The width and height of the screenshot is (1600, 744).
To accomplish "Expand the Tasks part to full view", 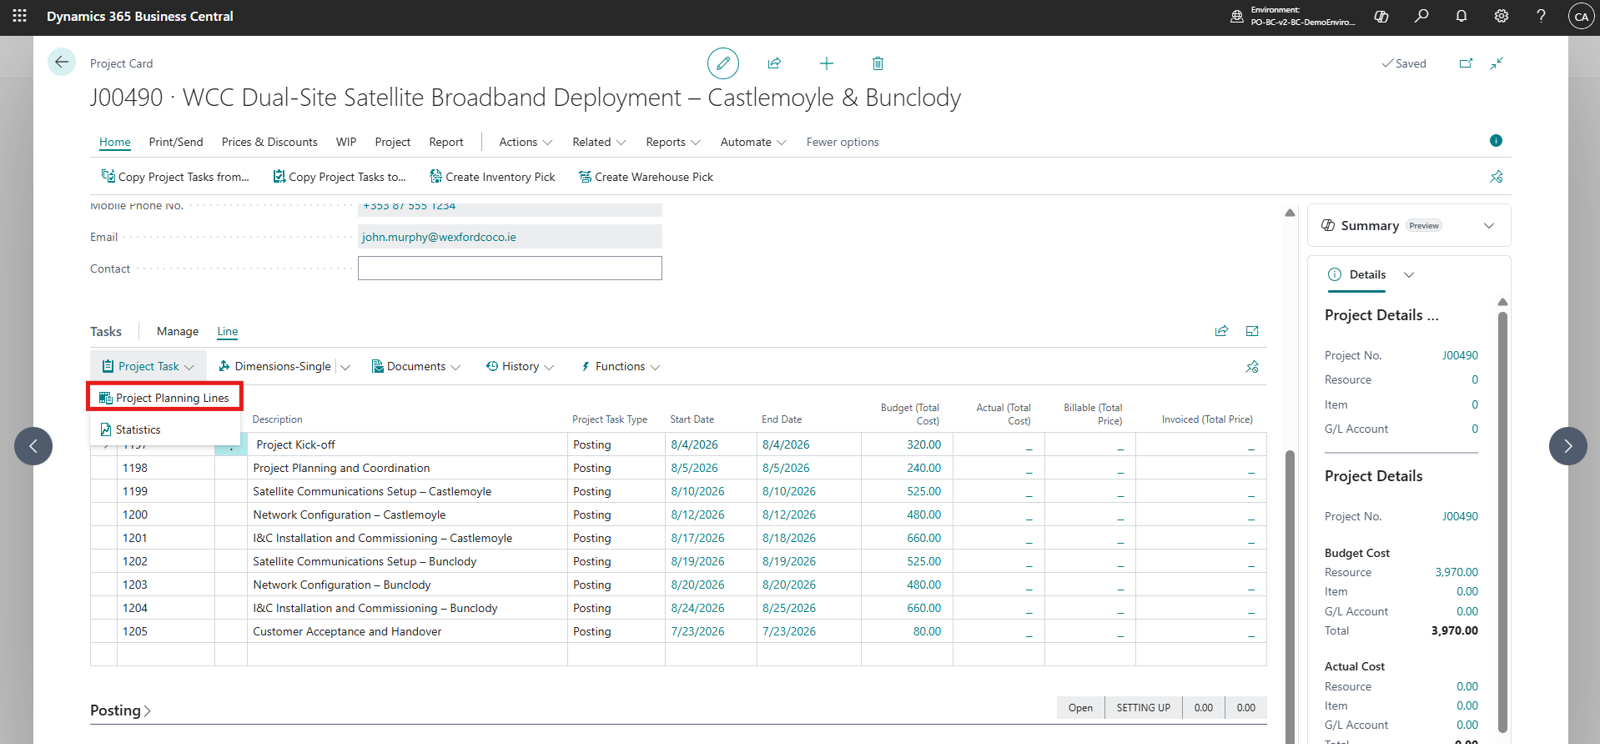I will pyautogui.click(x=1252, y=331).
